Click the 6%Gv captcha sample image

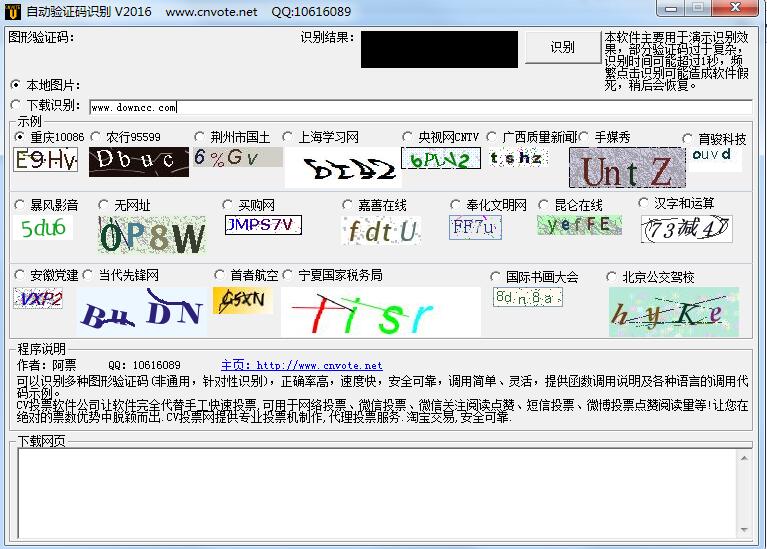(x=238, y=157)
